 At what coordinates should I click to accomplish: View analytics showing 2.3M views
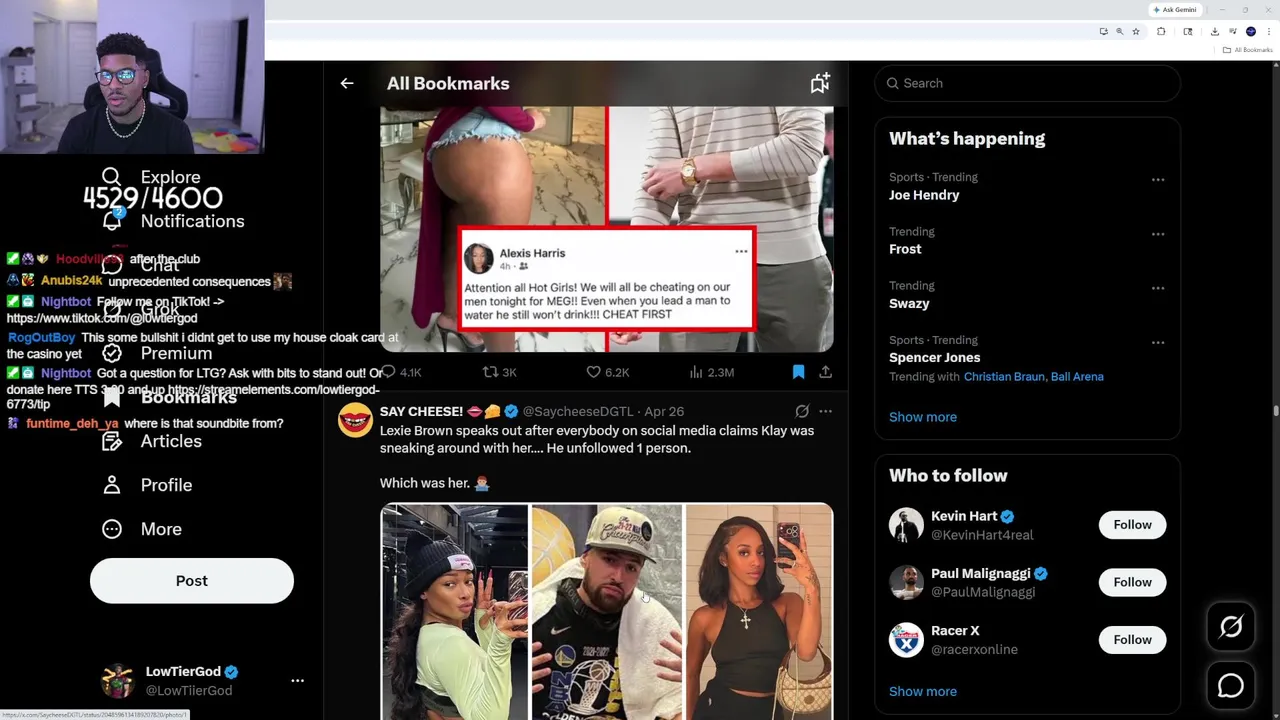coord(711,372)
